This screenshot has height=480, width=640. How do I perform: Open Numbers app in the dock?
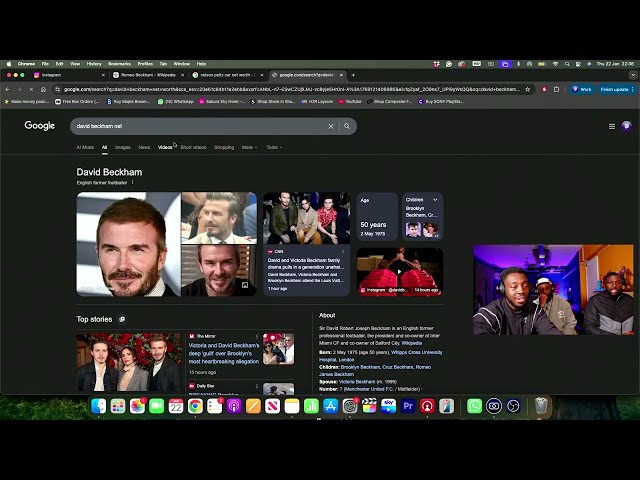click(311, 406)
